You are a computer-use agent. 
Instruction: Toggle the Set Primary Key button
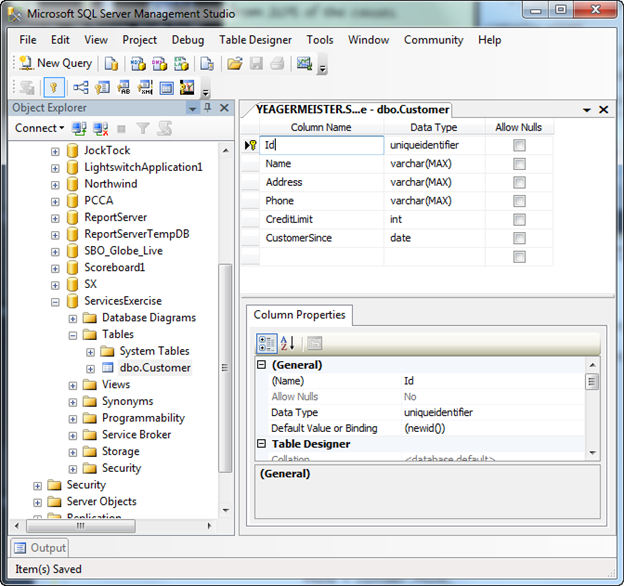54,88
